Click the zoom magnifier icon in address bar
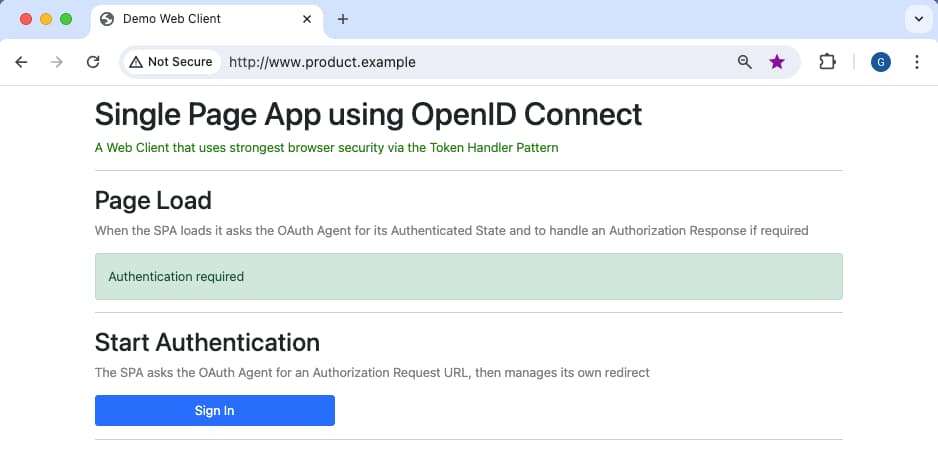938x458 pixels. coord(744,62)
